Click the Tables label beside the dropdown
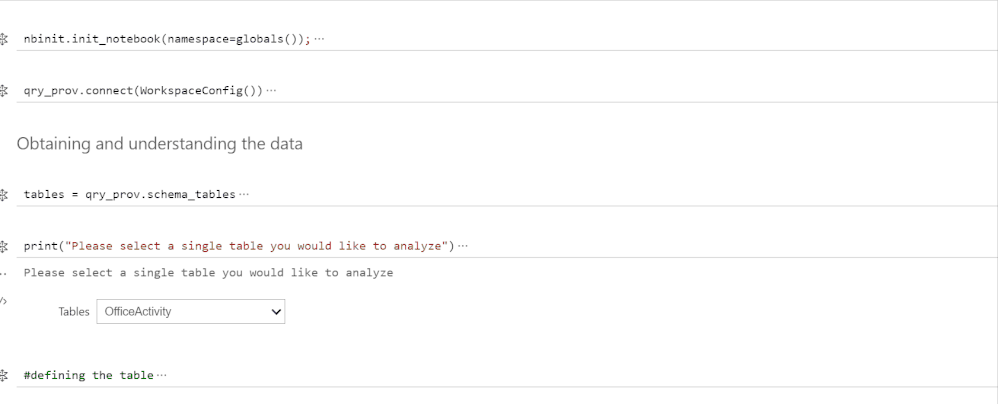998x404 pixels. pos(74,312)
